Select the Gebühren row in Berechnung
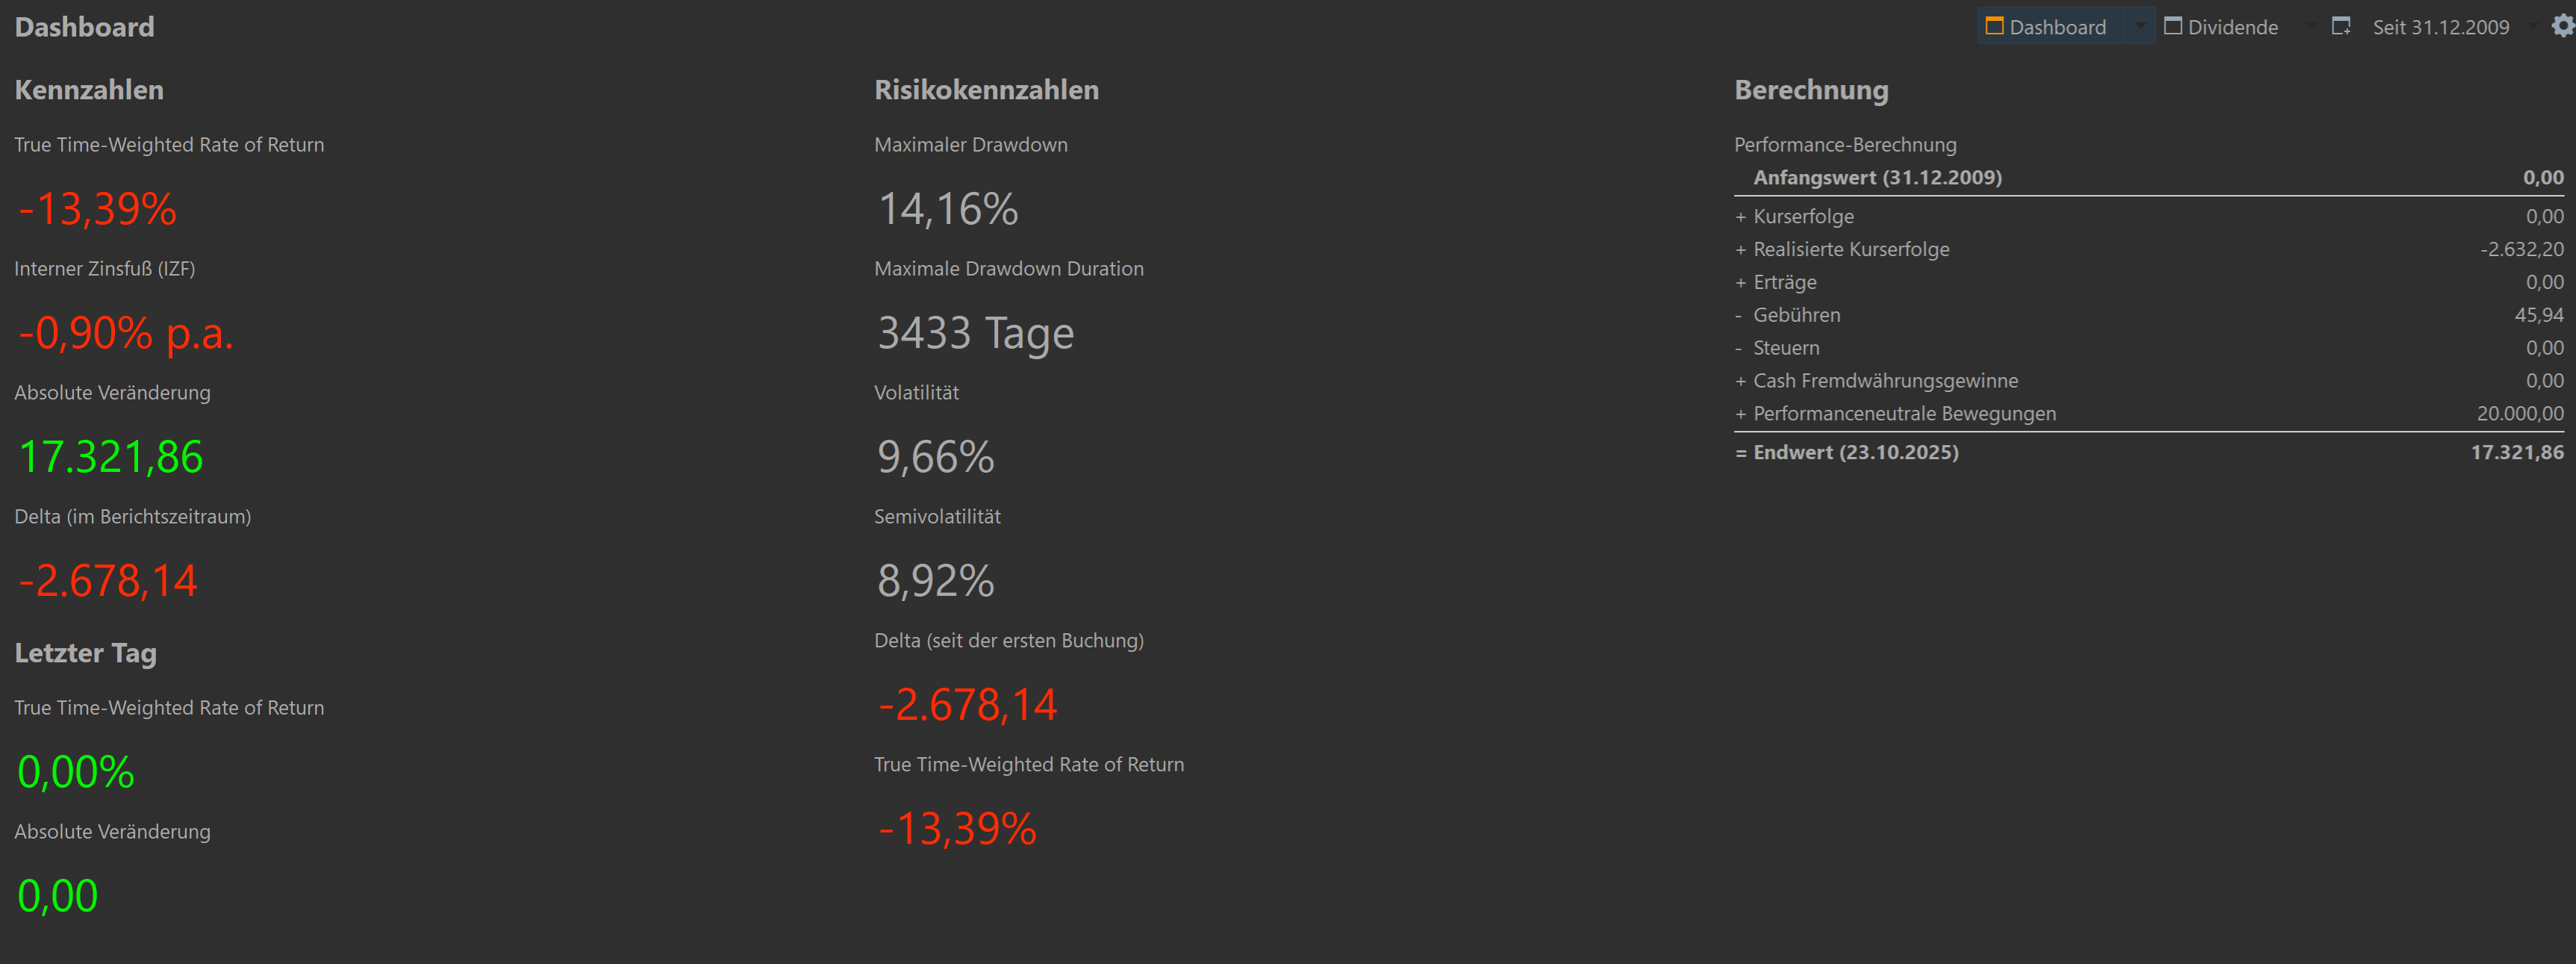This screenshot has width=2576, height=964. pos(1796,315)
